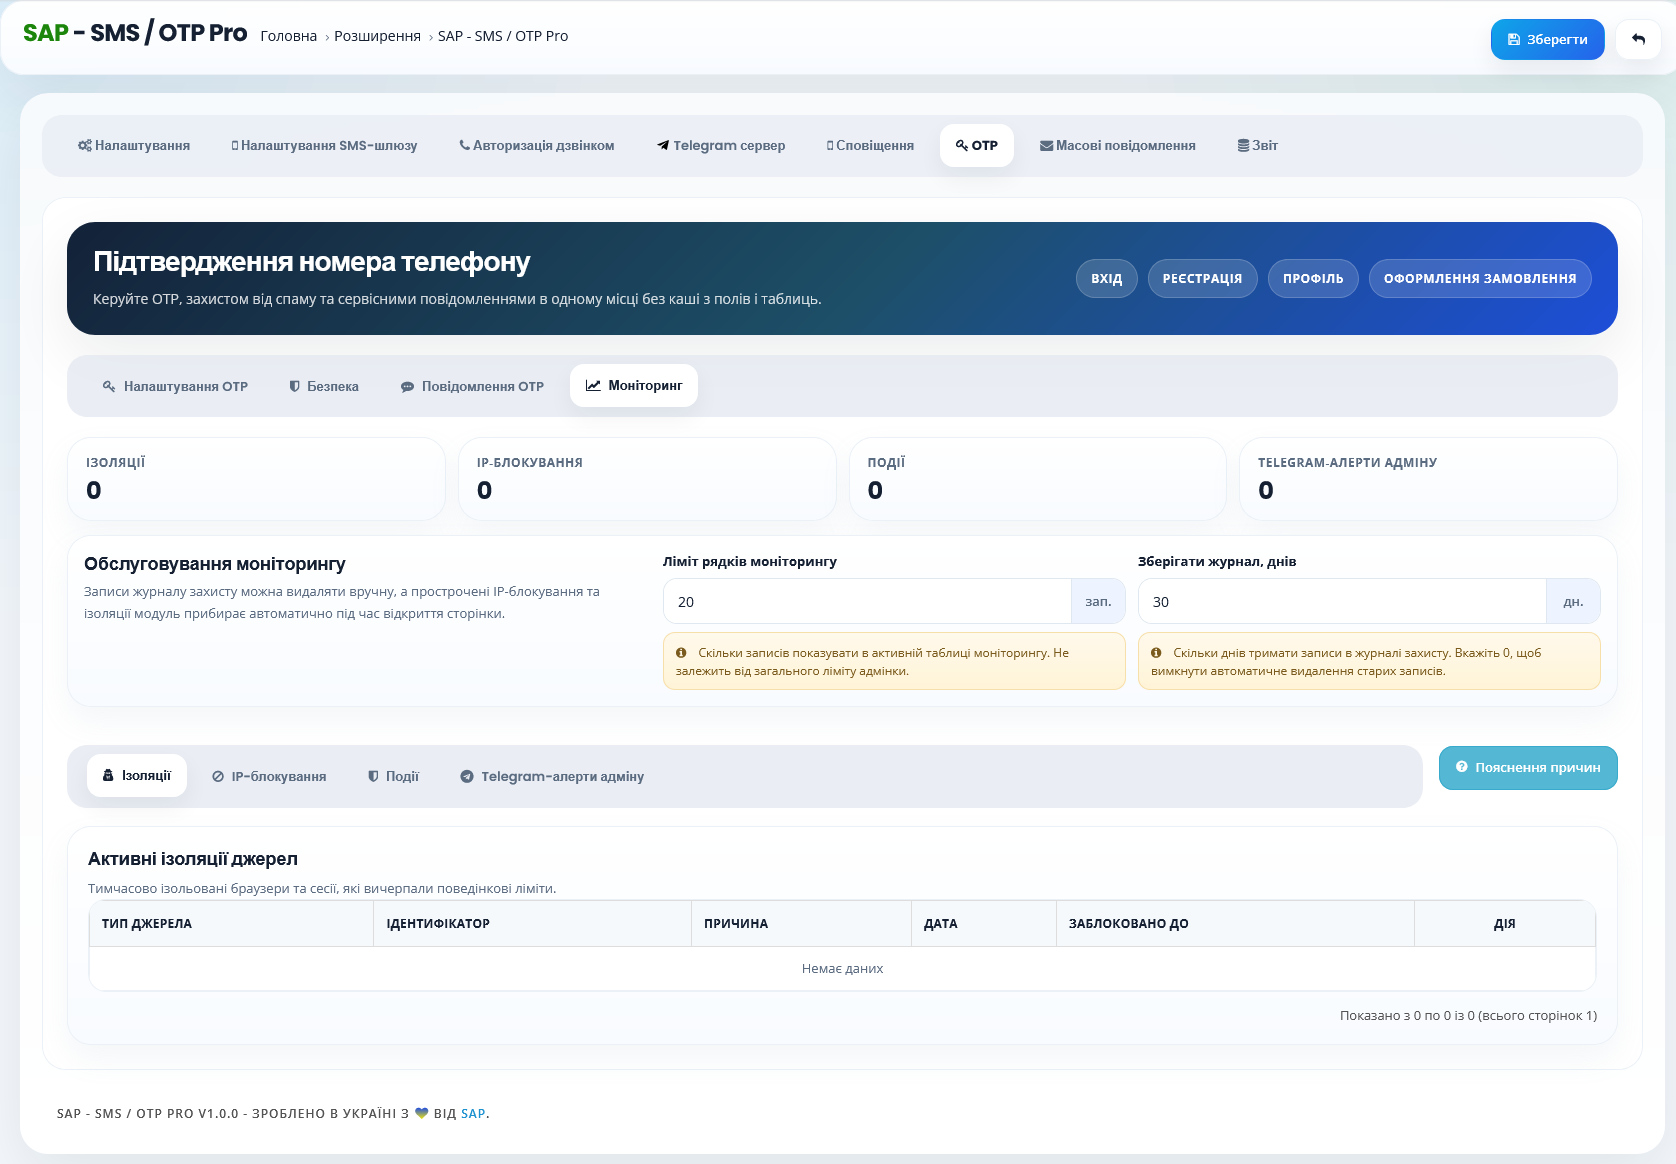Select the OTP tab
Viewport: 1676px width, 1164px height.
coord(976,145)
